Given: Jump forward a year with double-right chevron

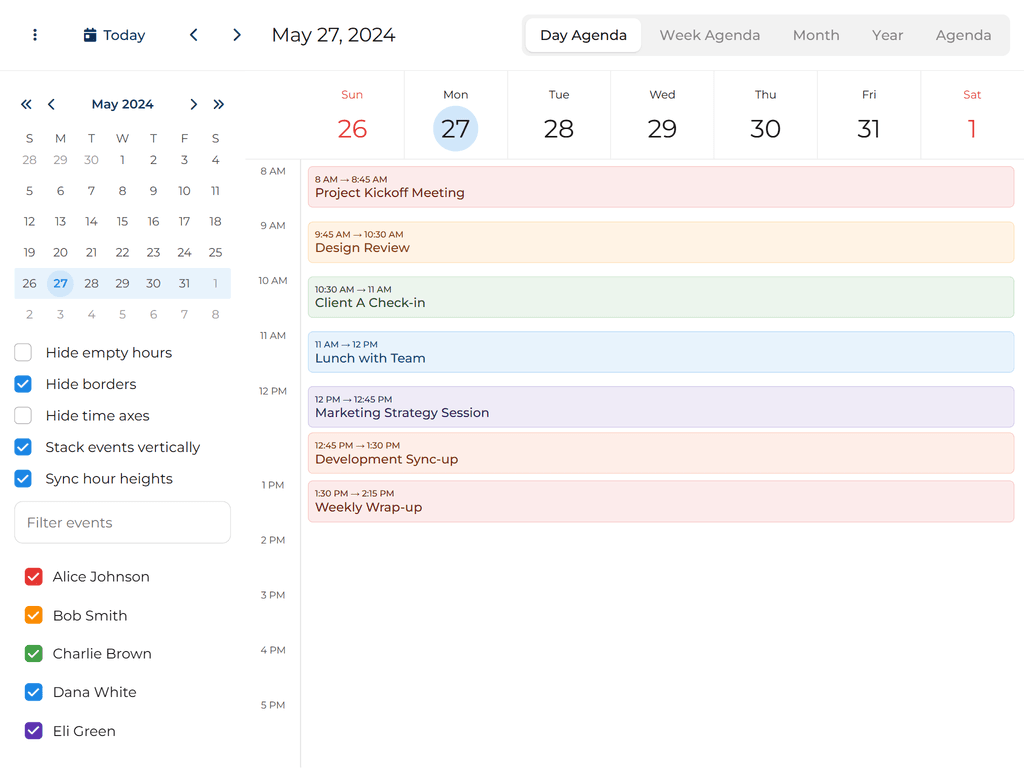Looking at the screenshot, I should tap(219, 104).
